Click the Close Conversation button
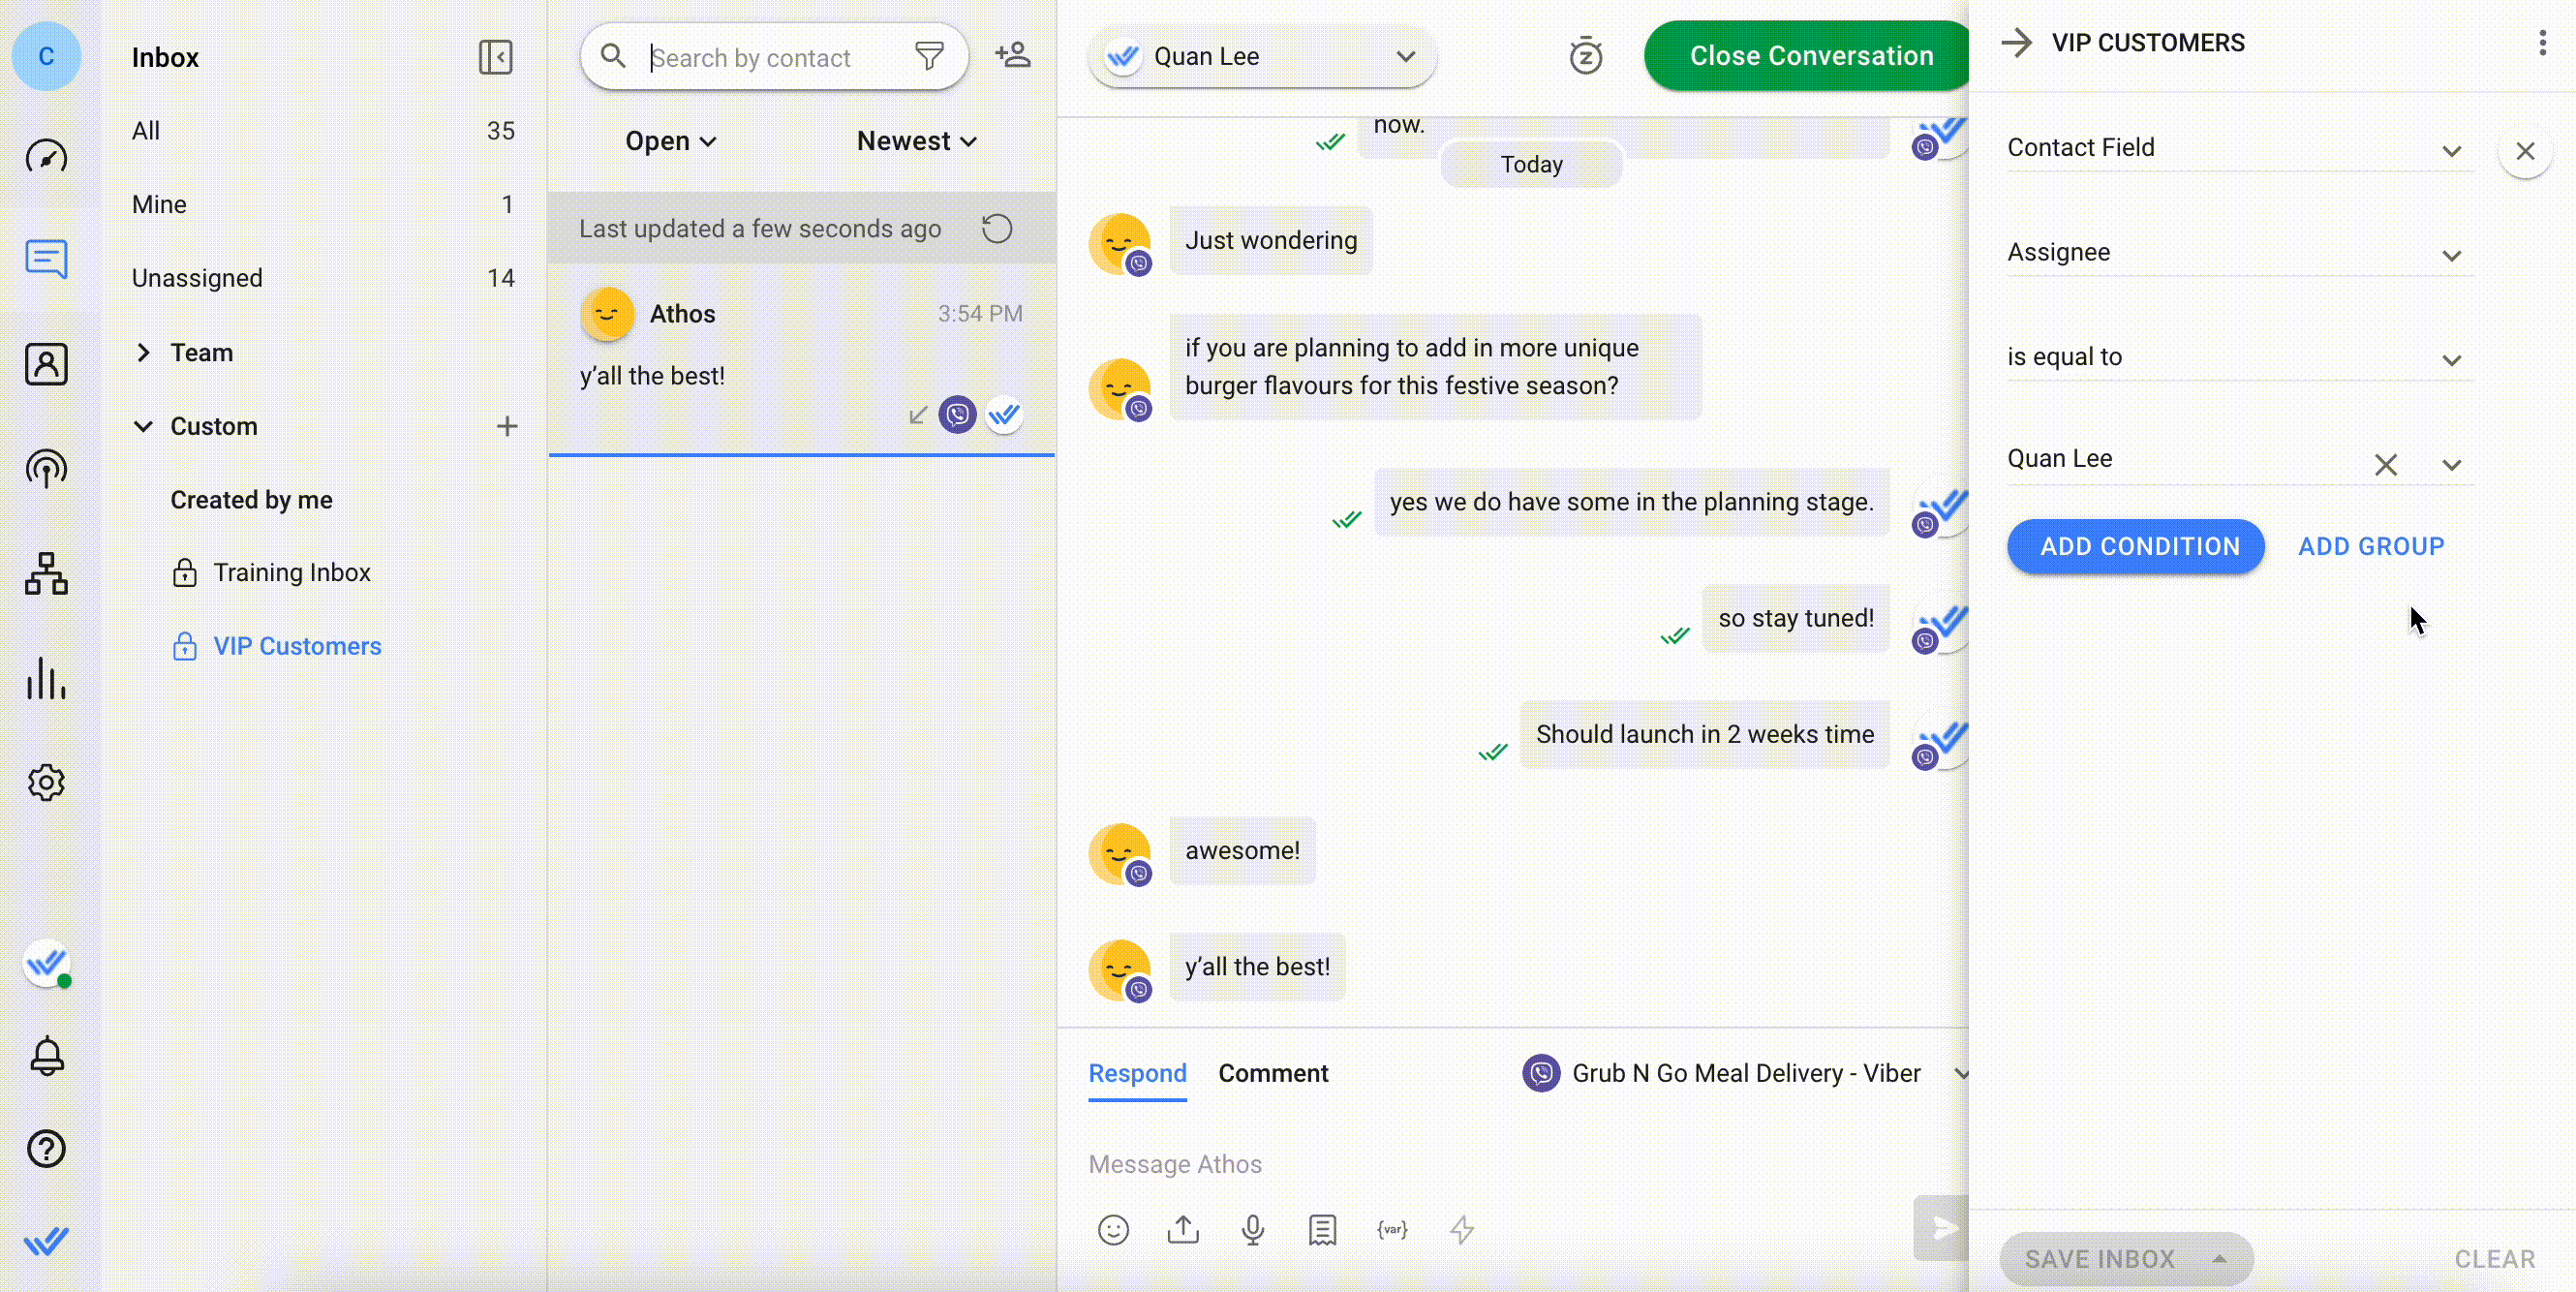2576x1292 pixels. click(x=1809, y=56)
